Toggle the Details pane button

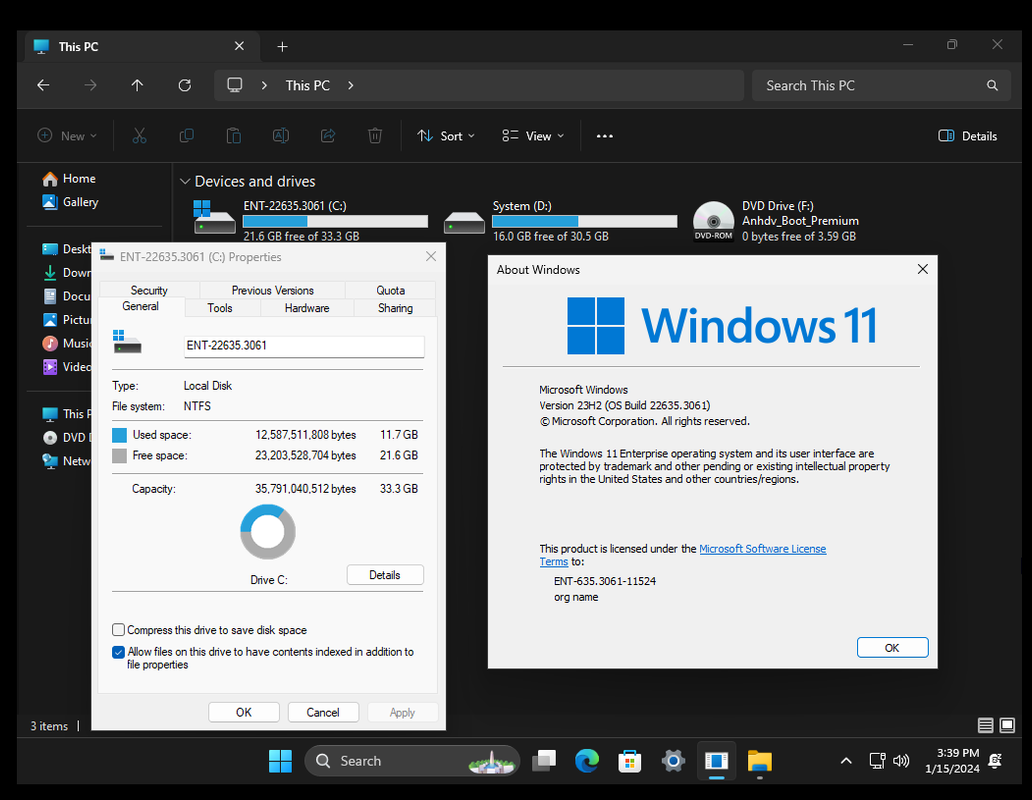(x=967, y=136)
